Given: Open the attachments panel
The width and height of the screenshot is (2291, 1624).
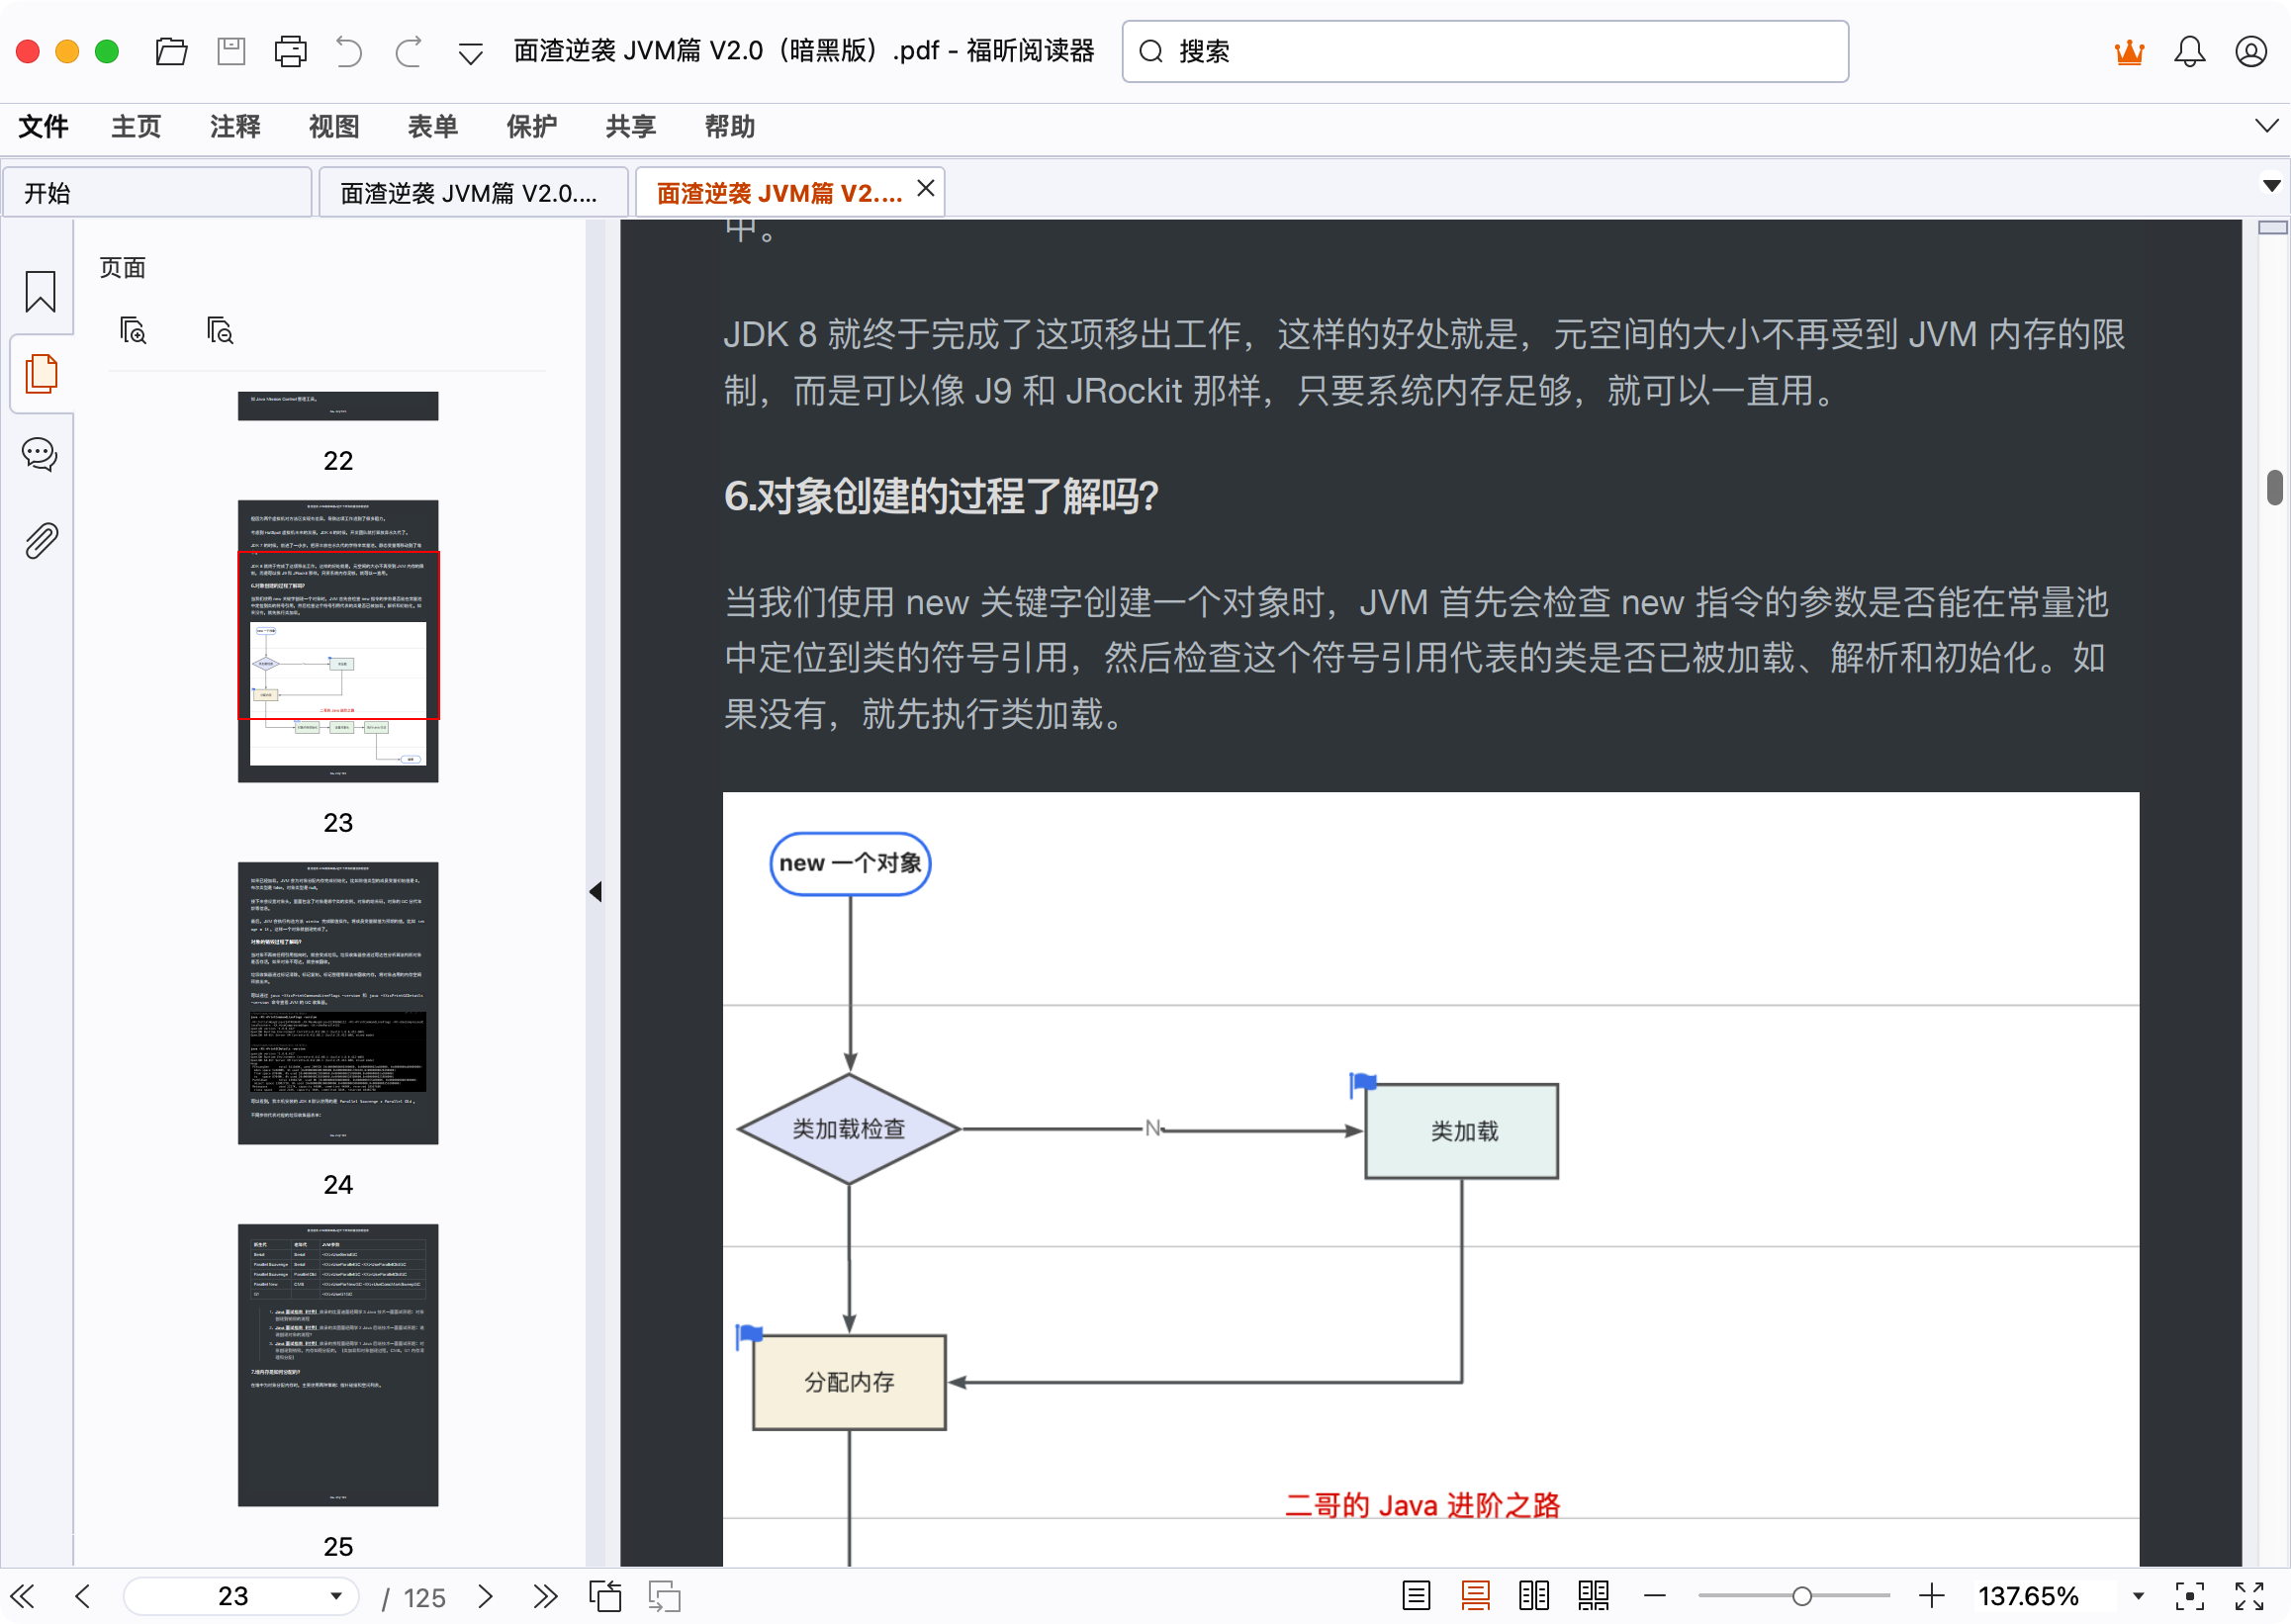Looking at the screenshot, I should pos(40,540).
